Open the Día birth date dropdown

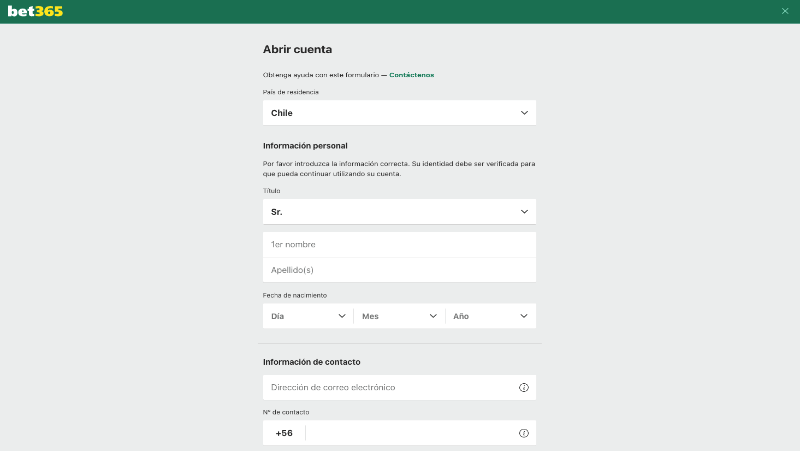[308, 316]
